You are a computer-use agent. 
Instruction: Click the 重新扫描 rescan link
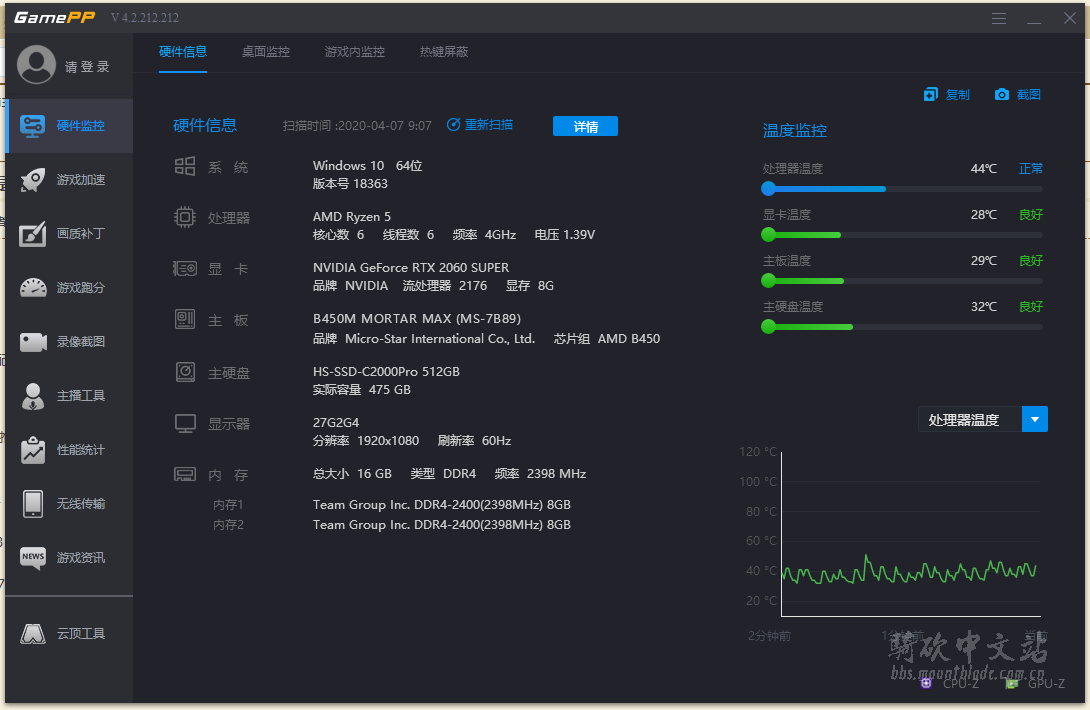point(489,124)
